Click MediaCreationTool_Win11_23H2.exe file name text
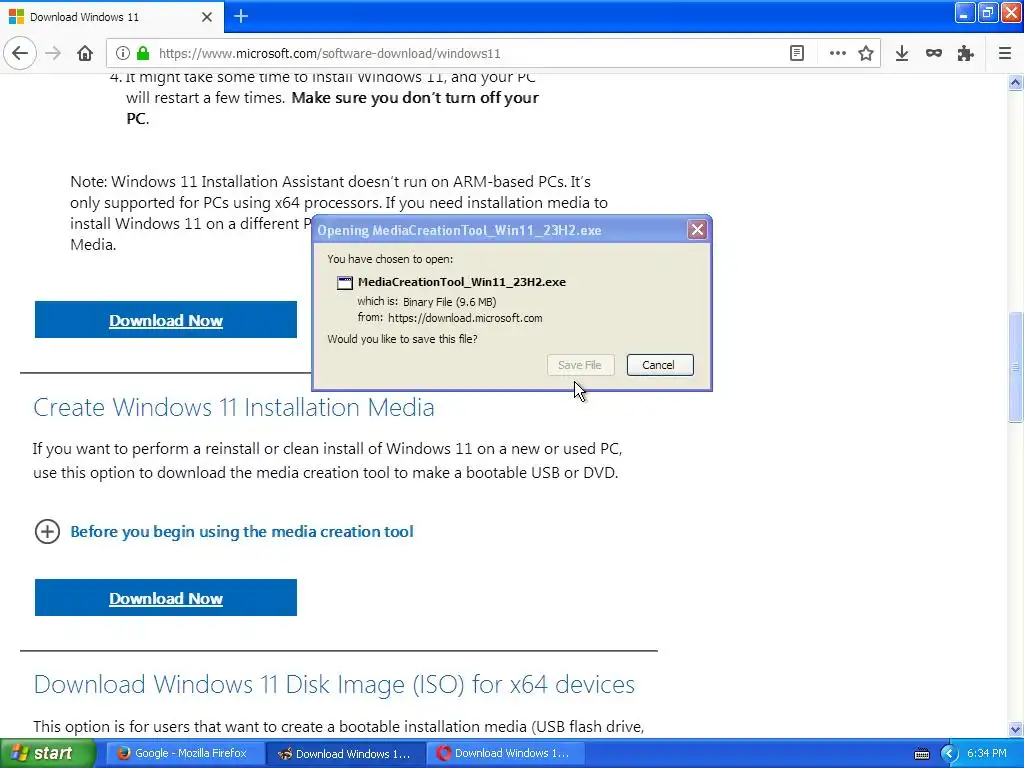Viewport: 1024px width, 768px height. click(x=462, y=282)
